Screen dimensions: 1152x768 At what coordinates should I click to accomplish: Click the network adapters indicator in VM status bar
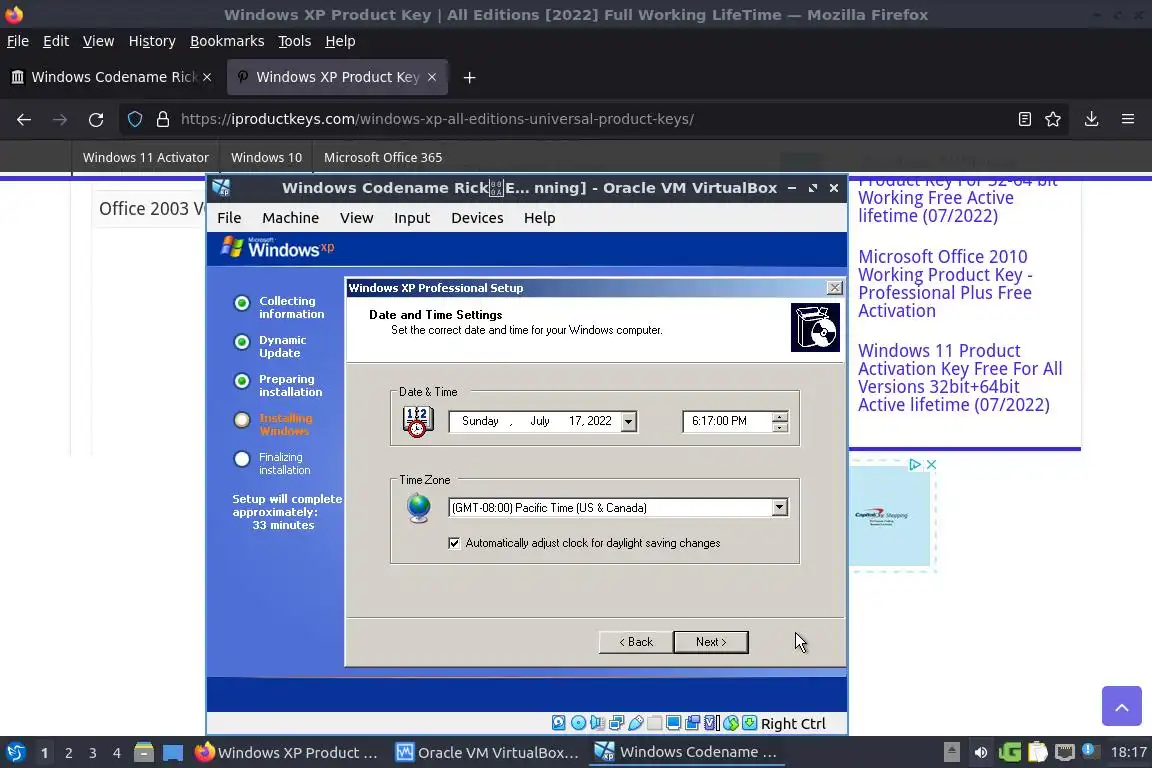(616, 723)
